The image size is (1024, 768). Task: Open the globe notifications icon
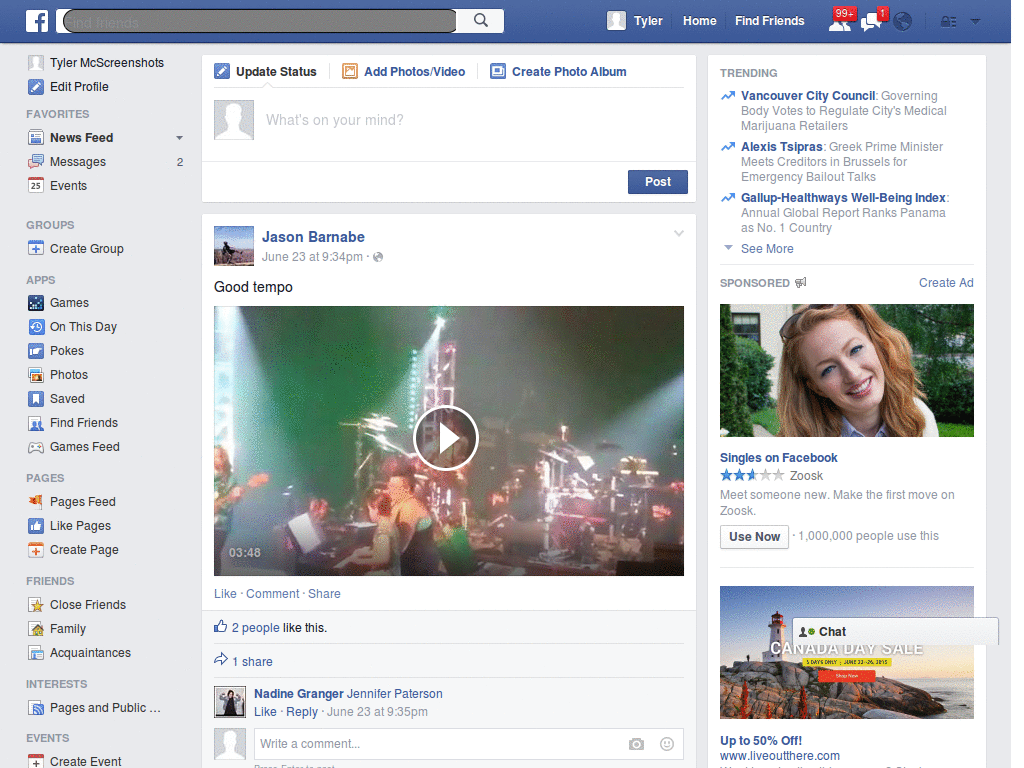click(x=903, y=22)
